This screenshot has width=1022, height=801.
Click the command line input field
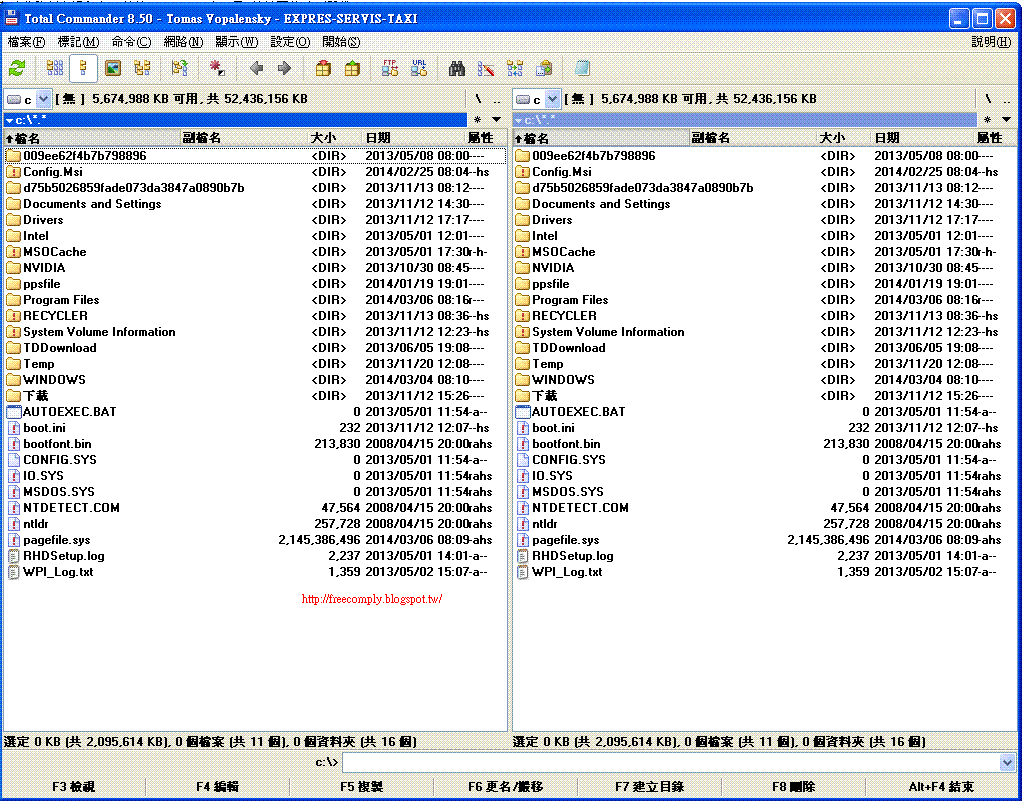click(671, 762)
